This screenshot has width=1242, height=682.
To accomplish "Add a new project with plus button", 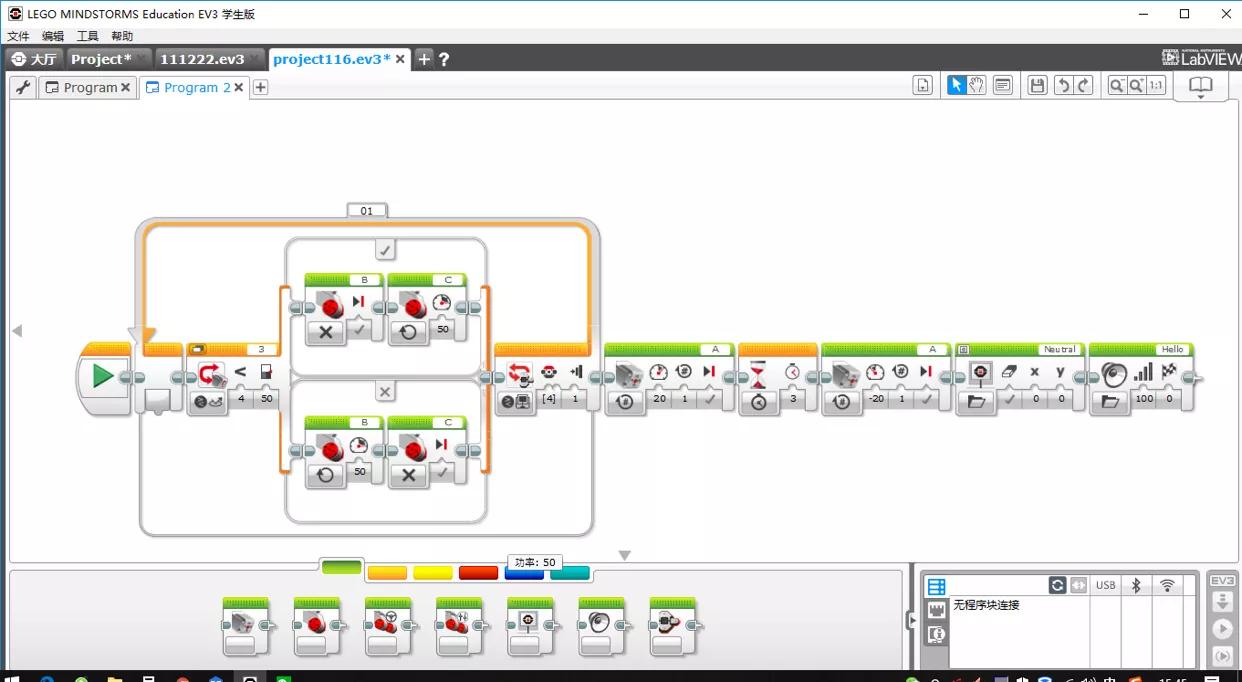I will 424,59.
